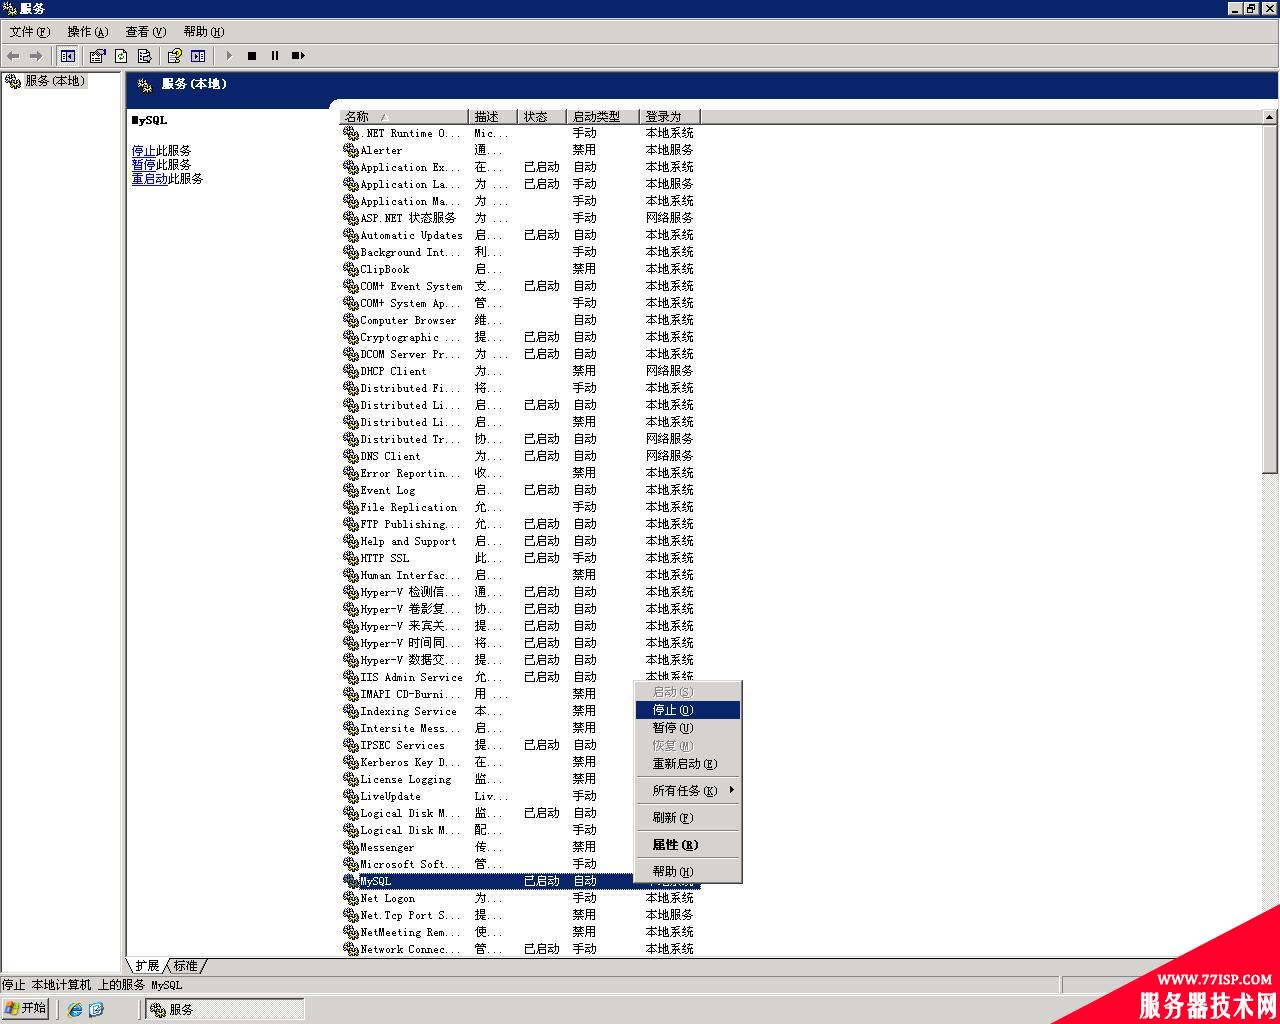Image resolution: width=1280 pixels, height=1024 pixels.
Task: Sort by 描述 column header
Action: [493, 117]
